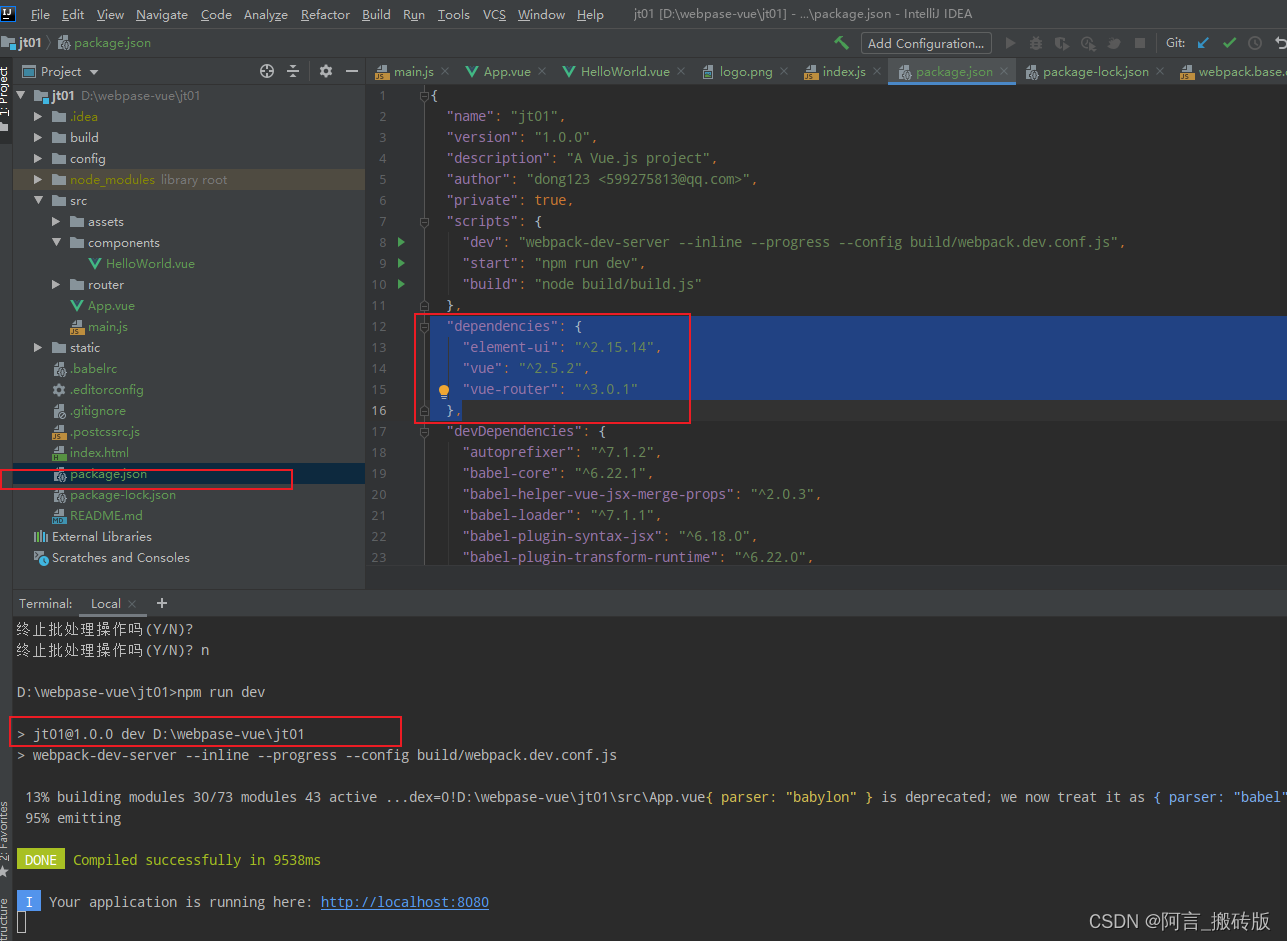1287x941 pixels.
Task: Open the Navigate menu
Action: click(x=162, y=14)
